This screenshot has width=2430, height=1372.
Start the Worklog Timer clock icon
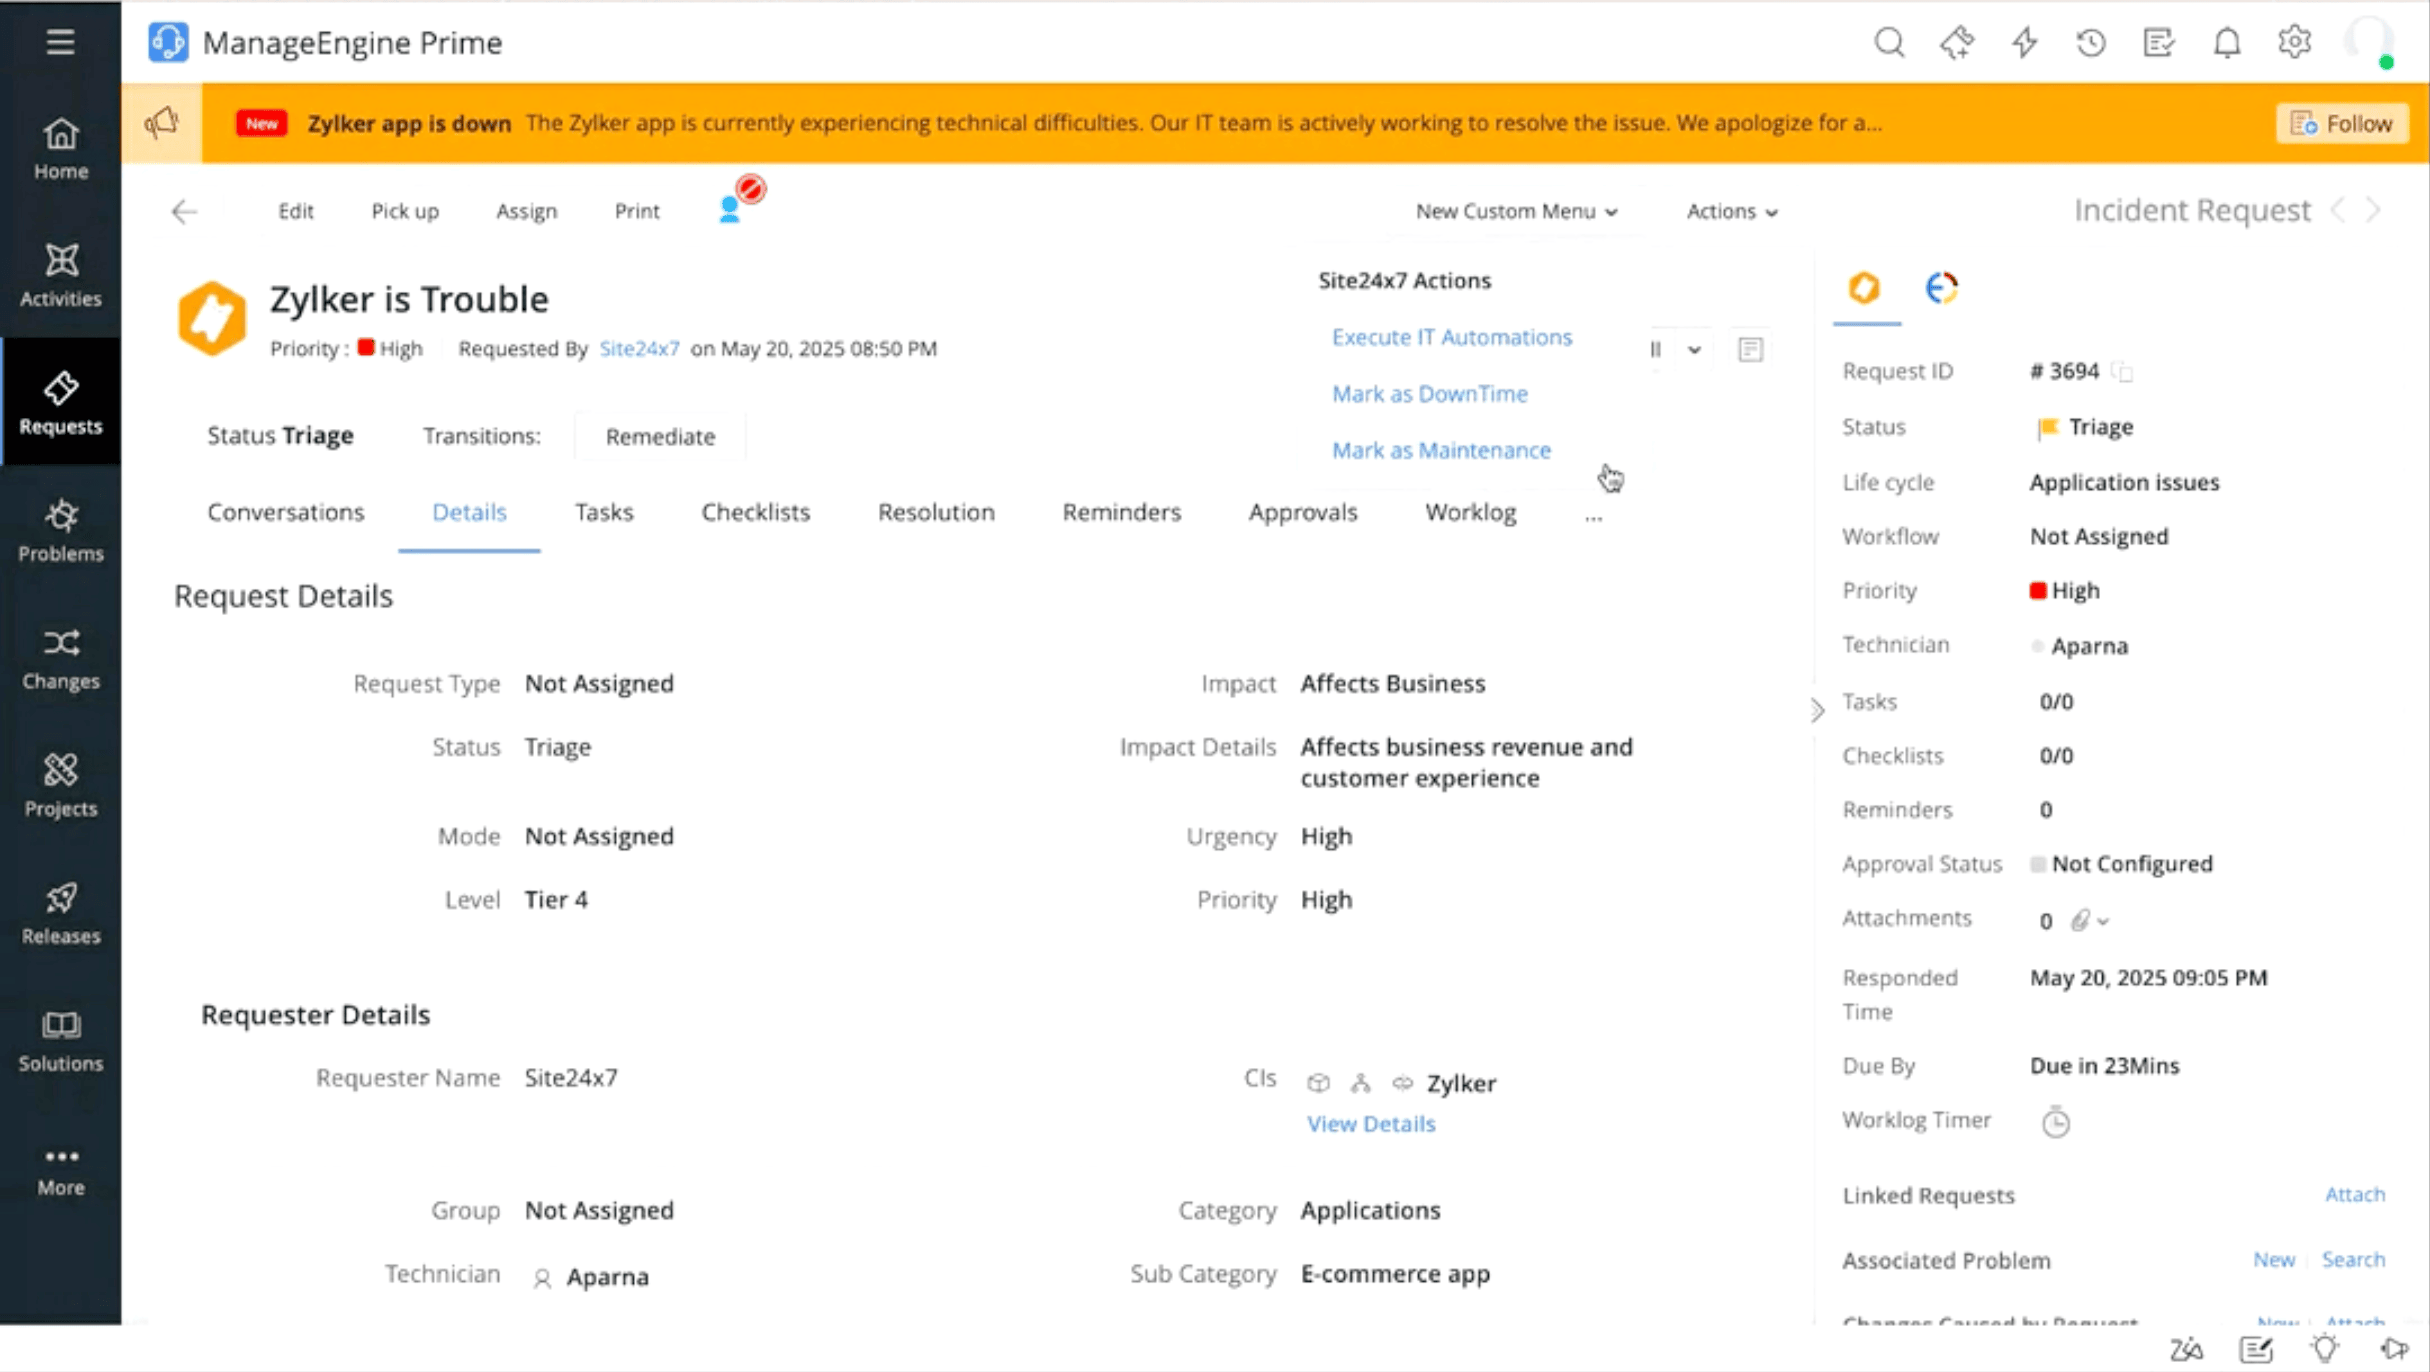(2057, 1122)
